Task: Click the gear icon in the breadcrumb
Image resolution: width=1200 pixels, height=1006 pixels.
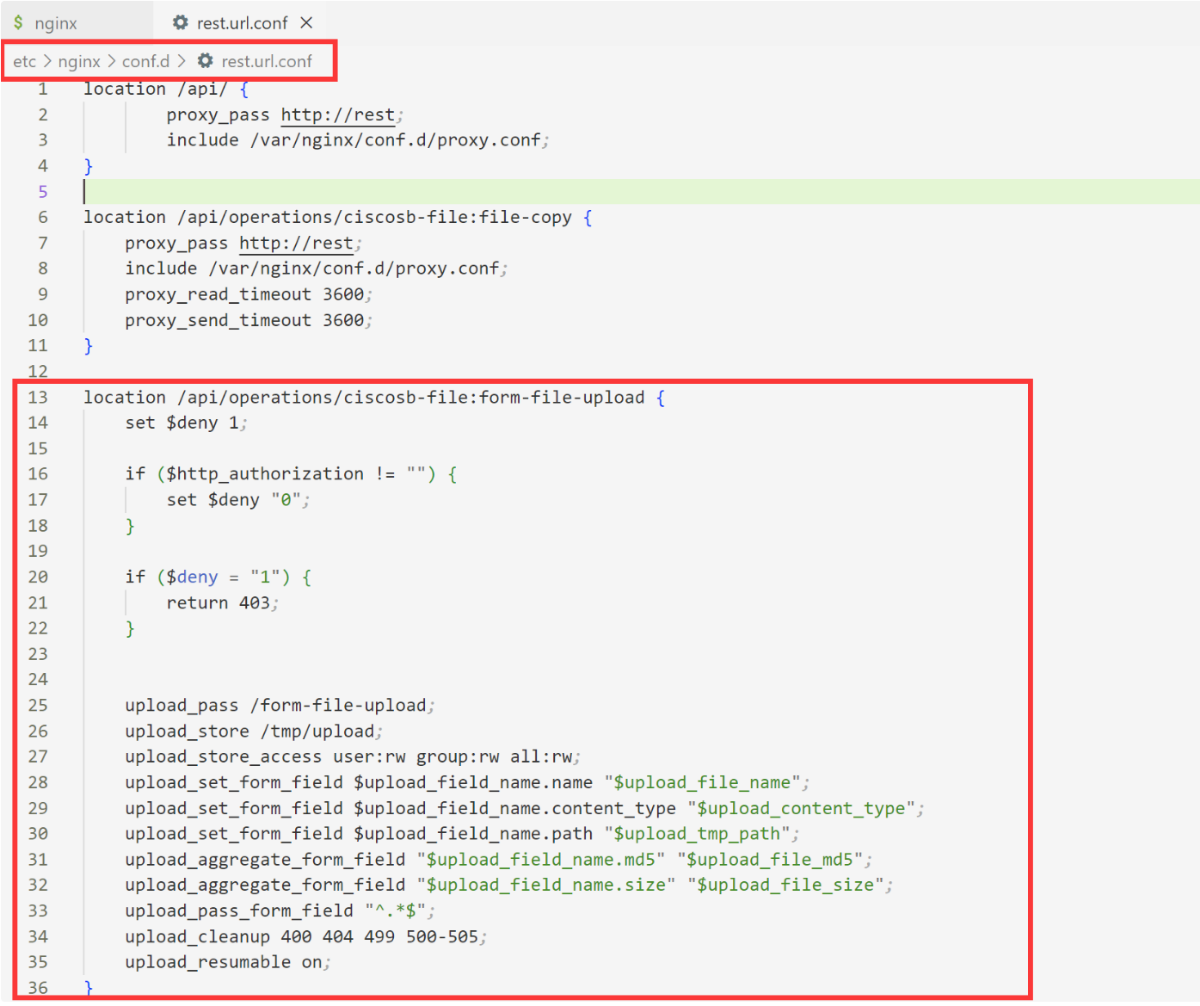Action: coord(205,61)
